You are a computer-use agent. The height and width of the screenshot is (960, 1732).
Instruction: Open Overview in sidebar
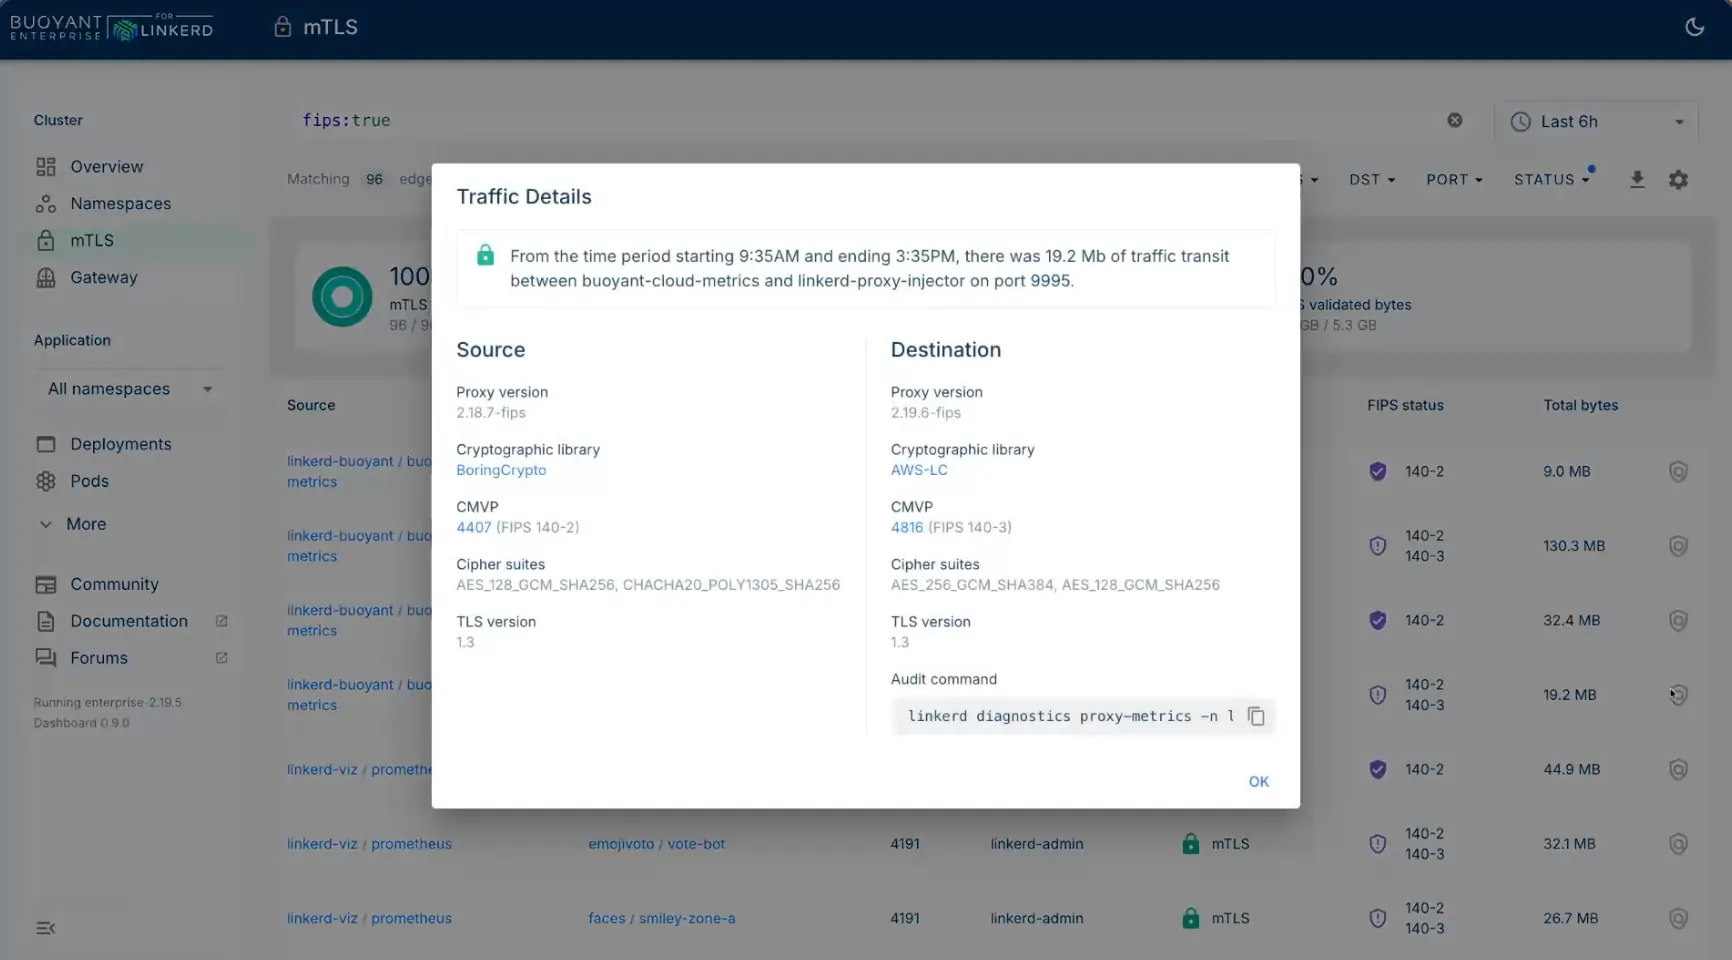pos(106,167)
